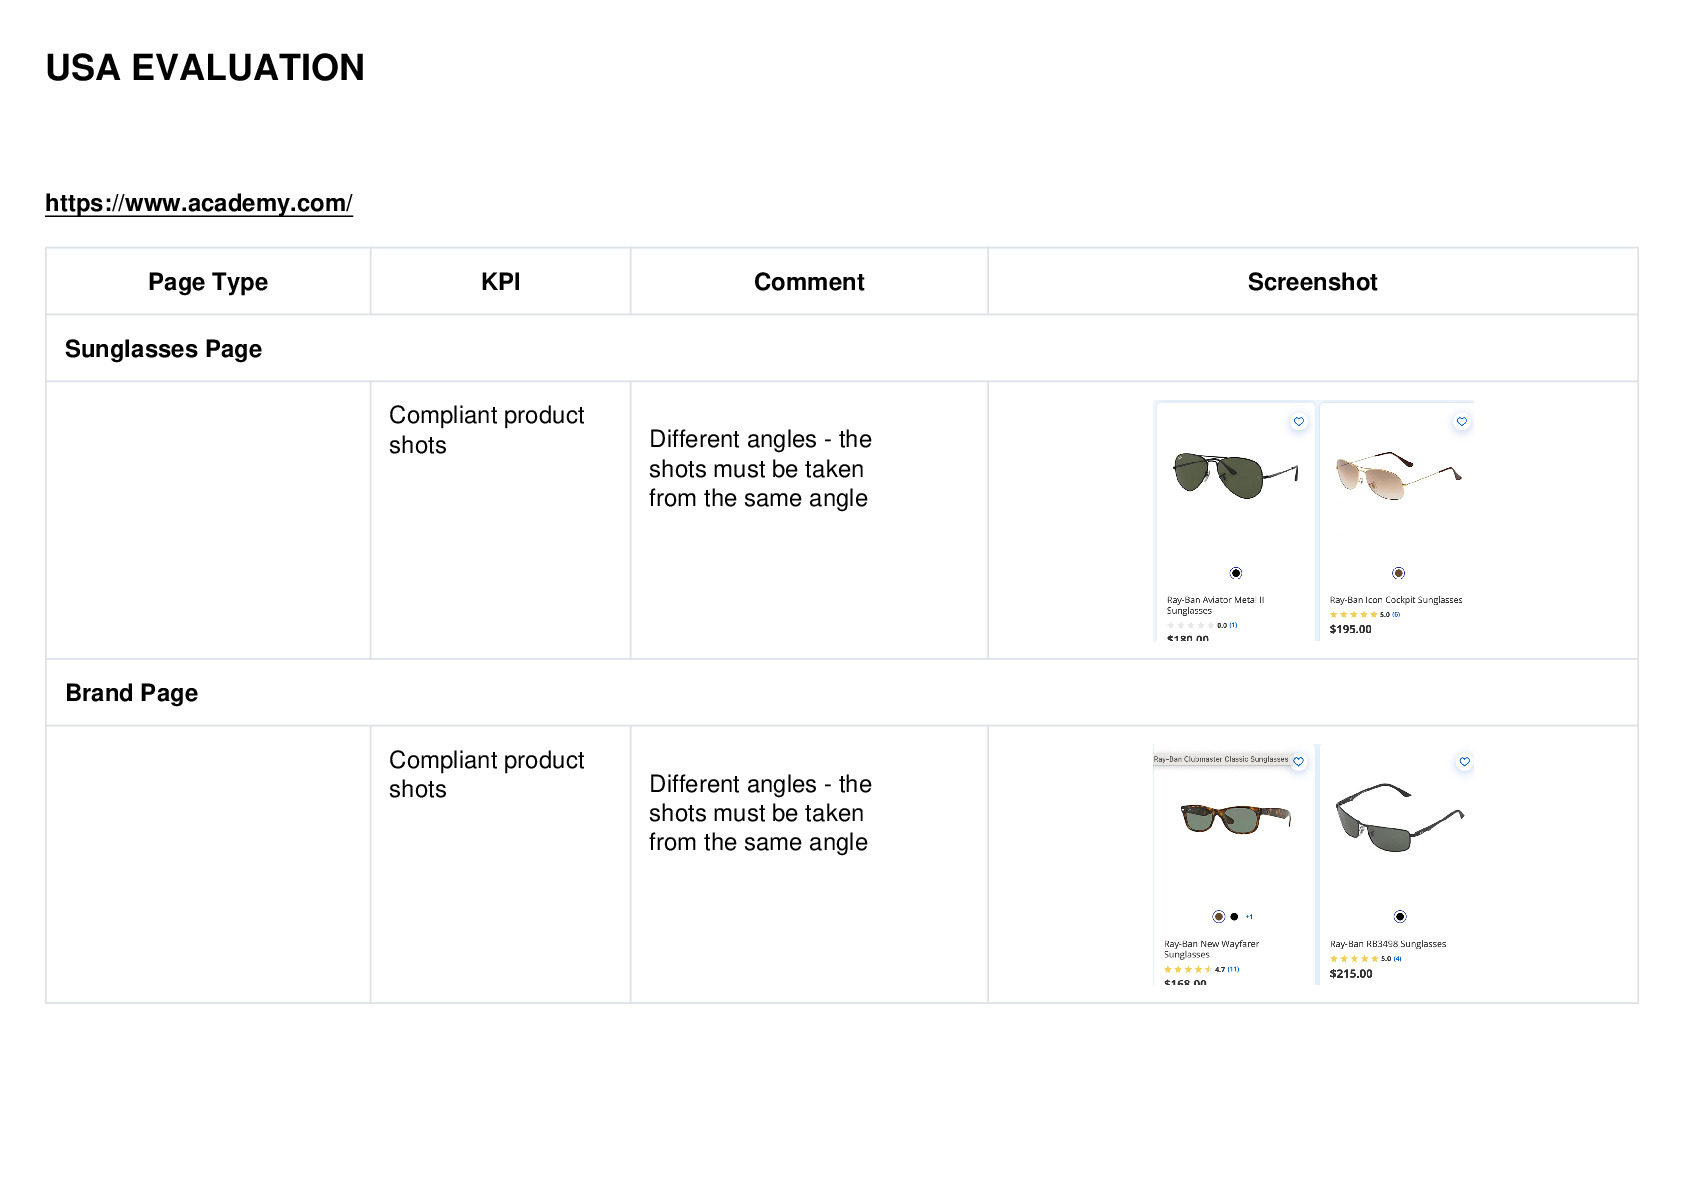Open Ray-Ban RB3498 Sunglasses product title

click(1388, 944)
